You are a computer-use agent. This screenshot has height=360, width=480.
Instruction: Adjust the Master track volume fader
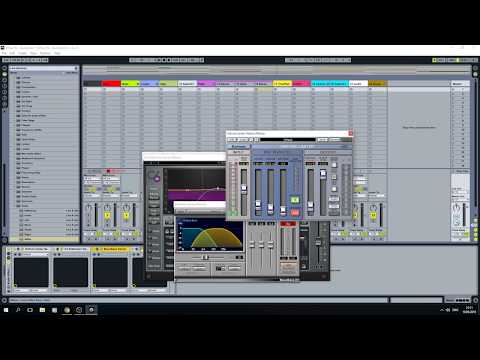coord(464,214)
